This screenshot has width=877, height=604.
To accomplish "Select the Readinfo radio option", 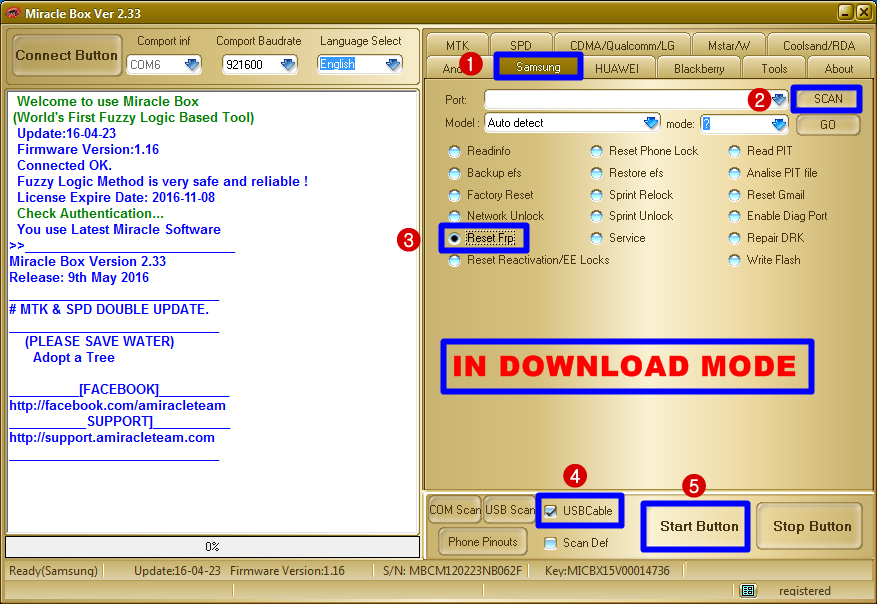I will (455, 152).
